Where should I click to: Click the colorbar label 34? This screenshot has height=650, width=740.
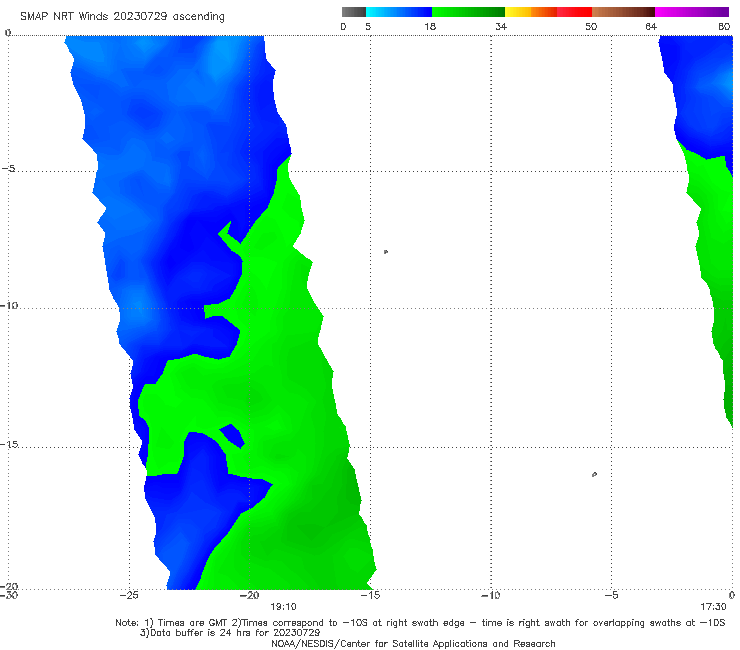pos(501,26)
